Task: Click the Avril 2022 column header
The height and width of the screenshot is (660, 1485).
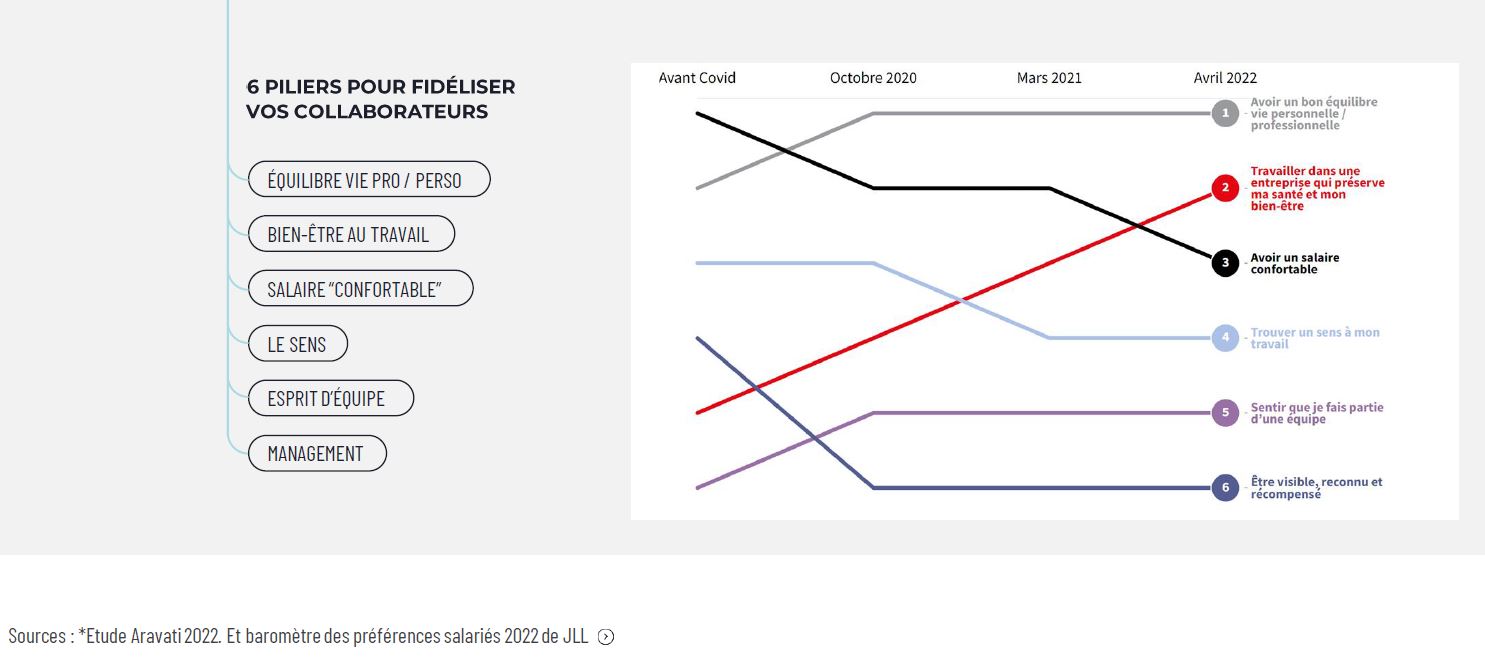Action: point(1225,78)
